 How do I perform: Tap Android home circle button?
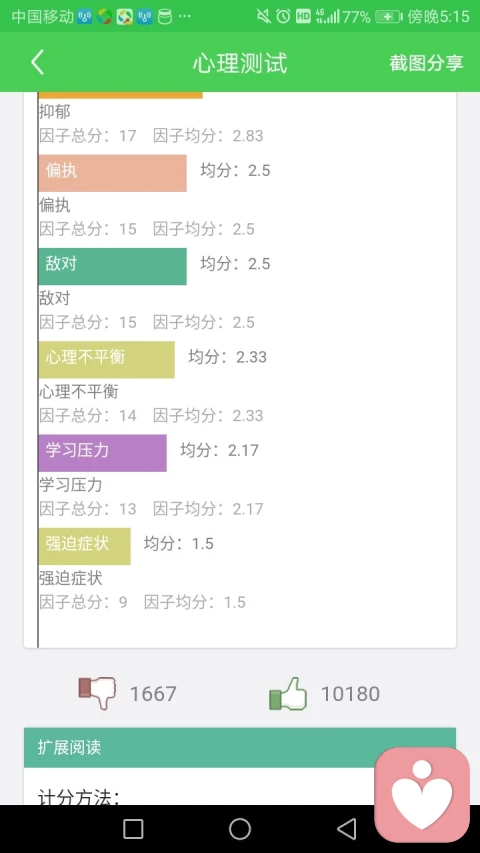click(240, 829)
